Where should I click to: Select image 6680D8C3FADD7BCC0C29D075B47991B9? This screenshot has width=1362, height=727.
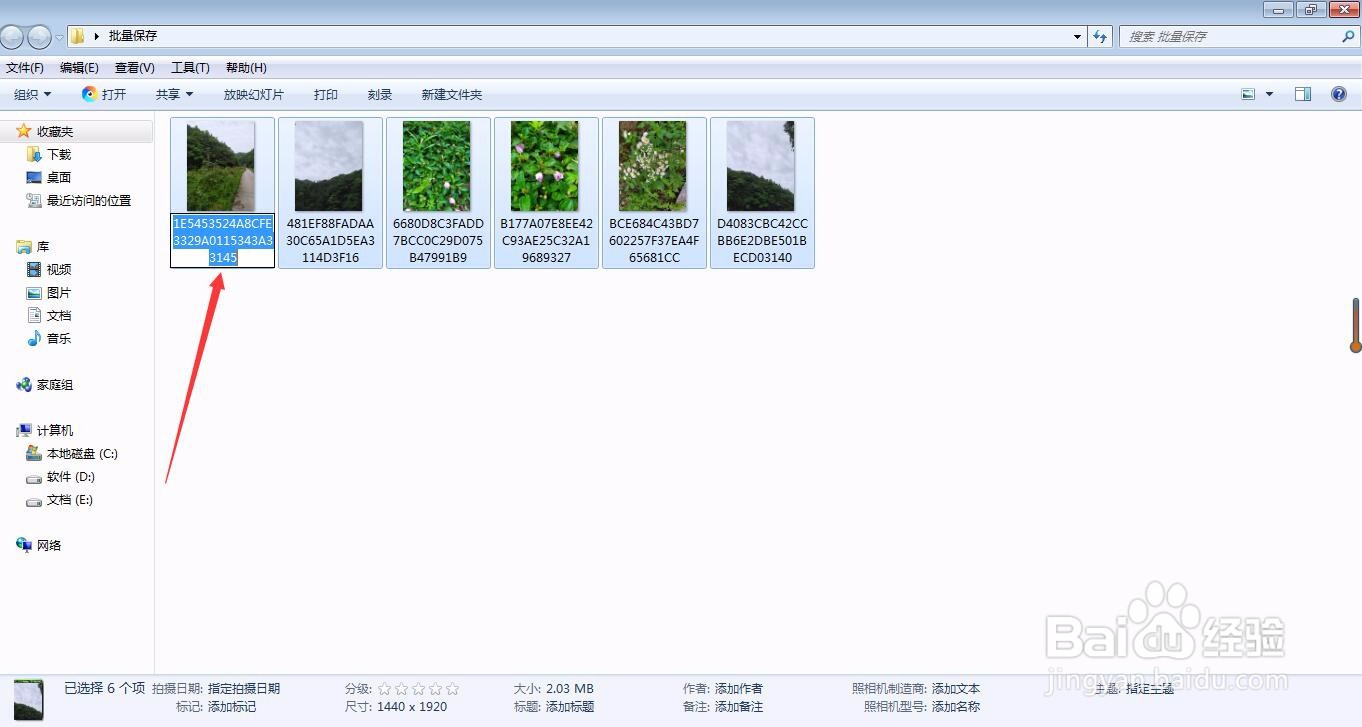pos(438,193)
